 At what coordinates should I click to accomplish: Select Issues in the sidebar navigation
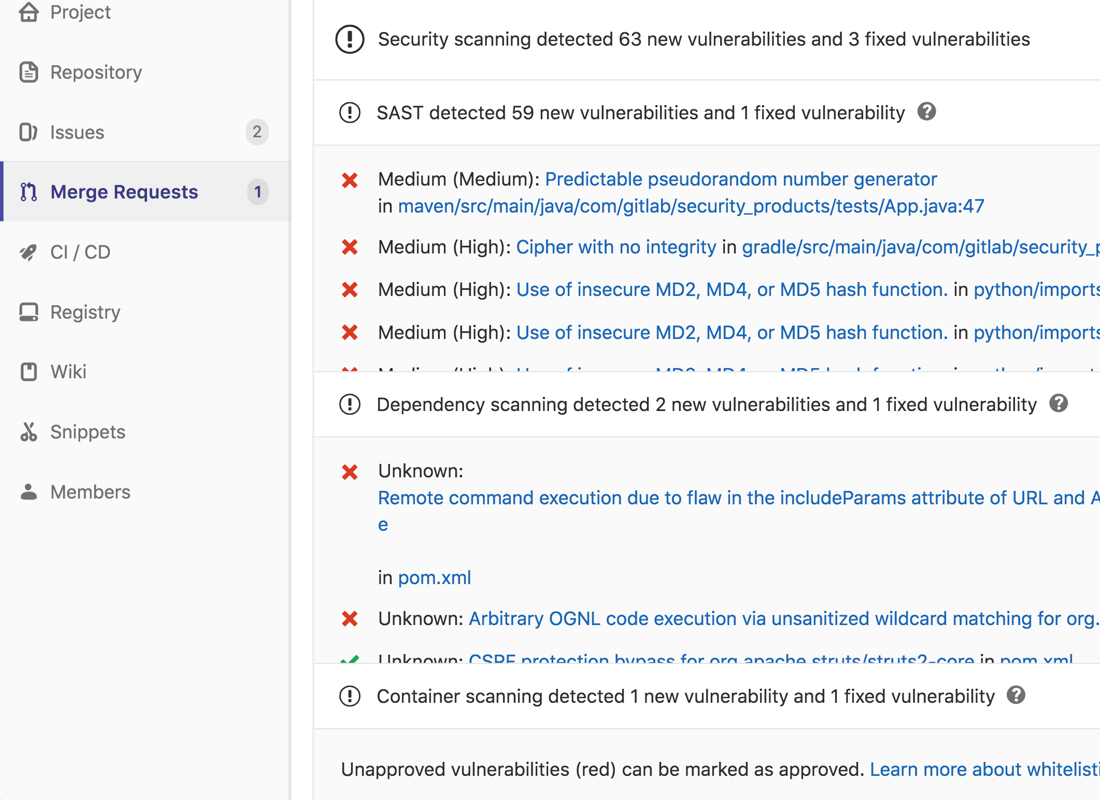(x=77, y=132)
